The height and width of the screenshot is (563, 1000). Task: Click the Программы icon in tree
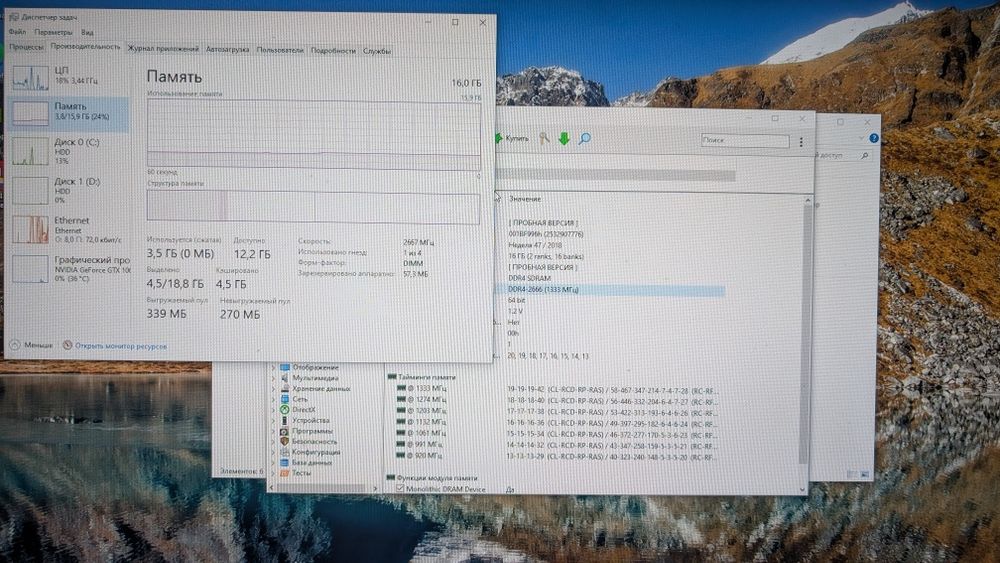click(284, 431)
